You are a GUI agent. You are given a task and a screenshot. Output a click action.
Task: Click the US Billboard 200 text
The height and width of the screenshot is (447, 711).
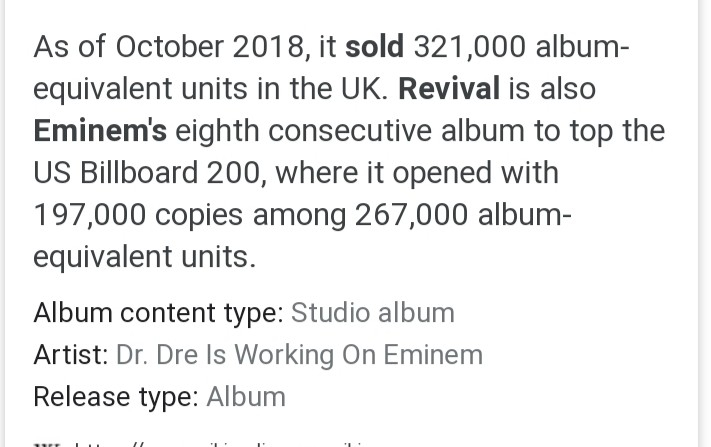click(x=147, y=173)
